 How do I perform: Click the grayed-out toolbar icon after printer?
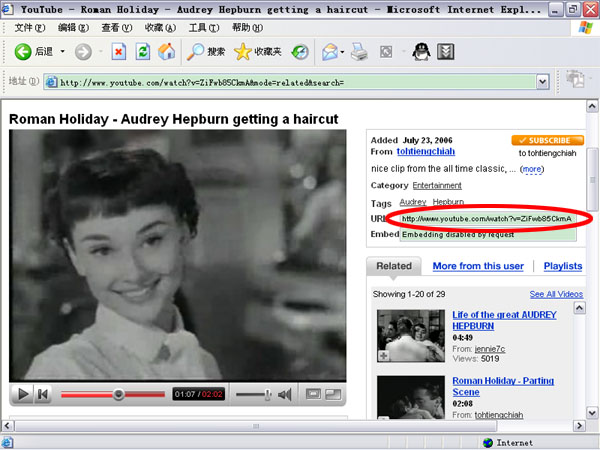click(386, 52)
